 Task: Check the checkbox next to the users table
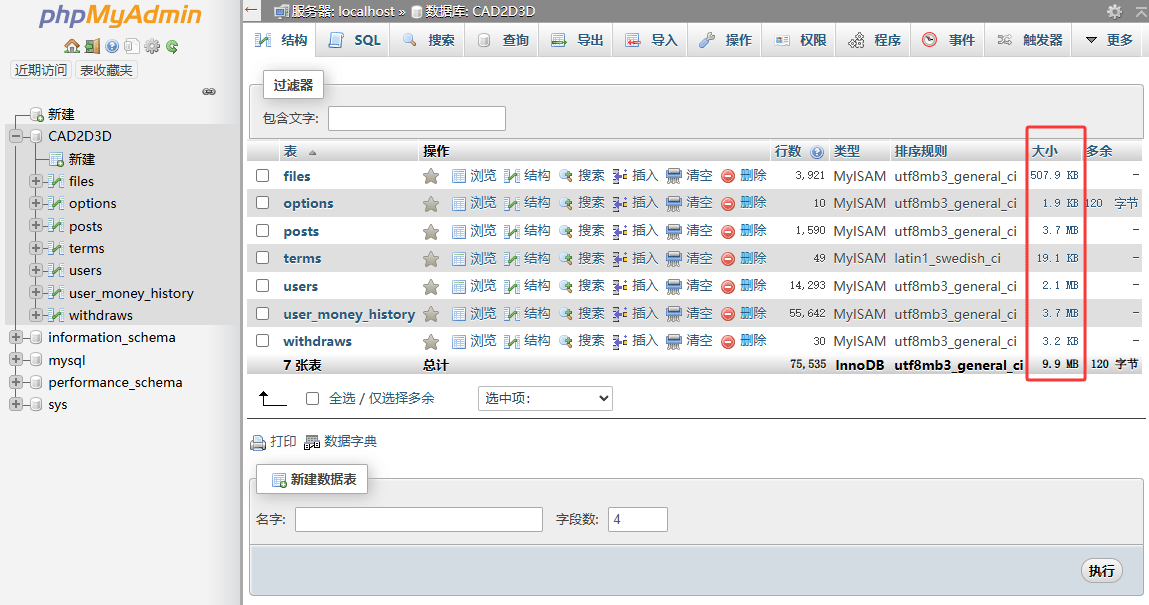[x=262, y=286]
